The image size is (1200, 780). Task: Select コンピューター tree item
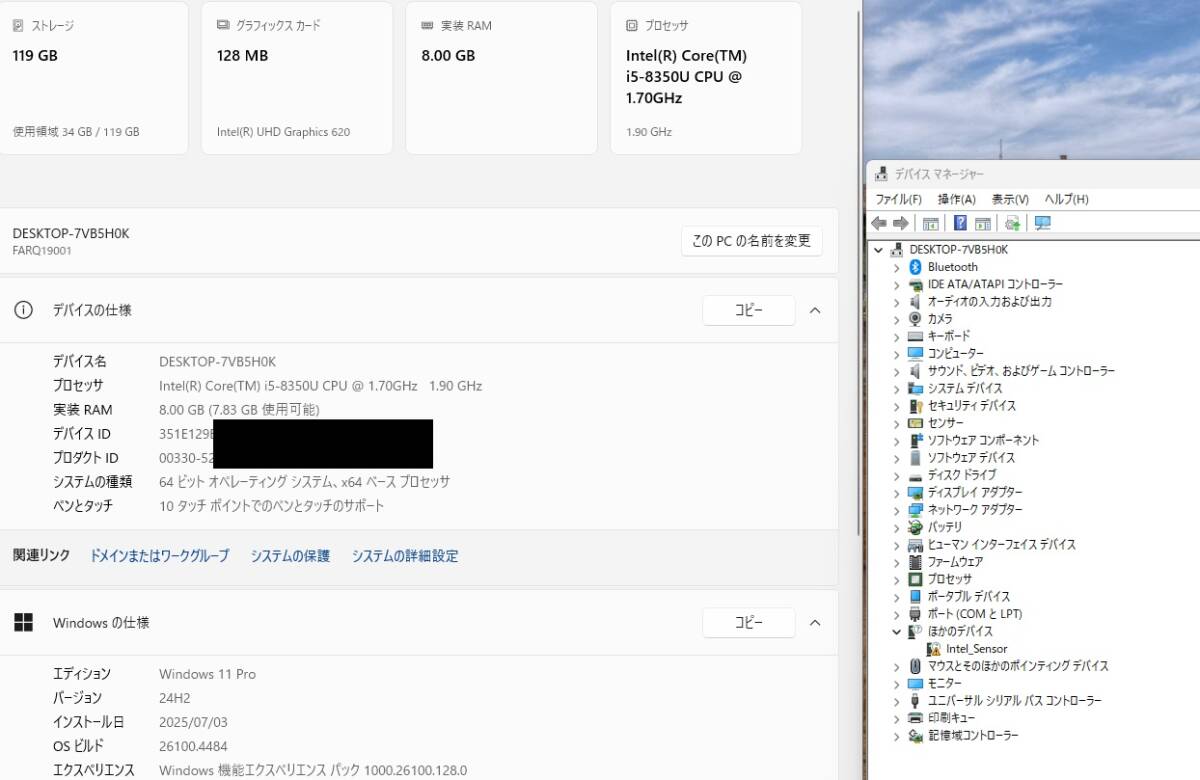[x=956, y=354]
